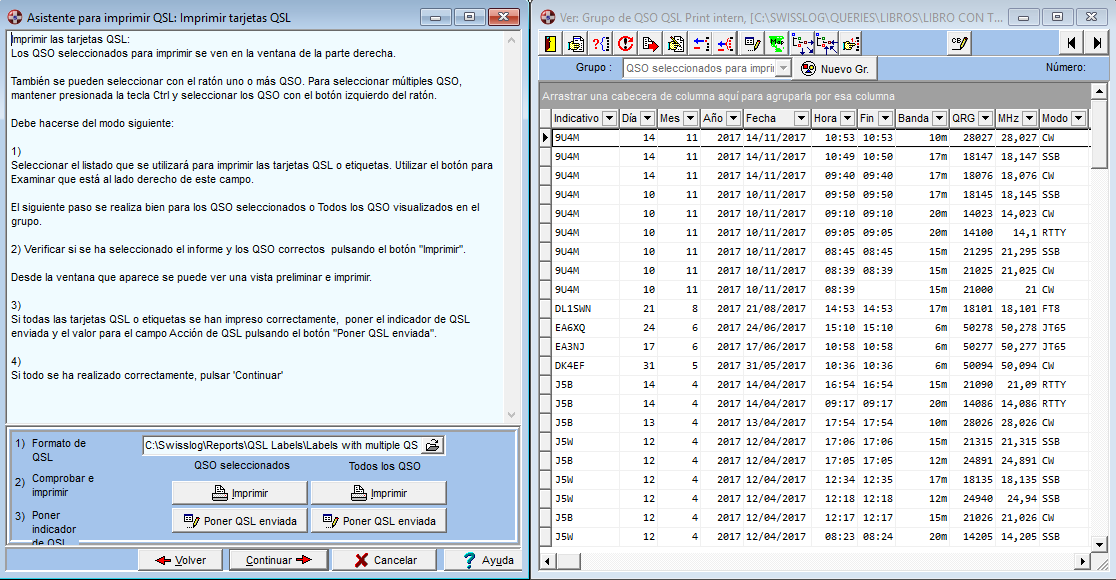Jump to last record arrow button
Screen dimensions: 1116x580
click(x=1097, y=43)
